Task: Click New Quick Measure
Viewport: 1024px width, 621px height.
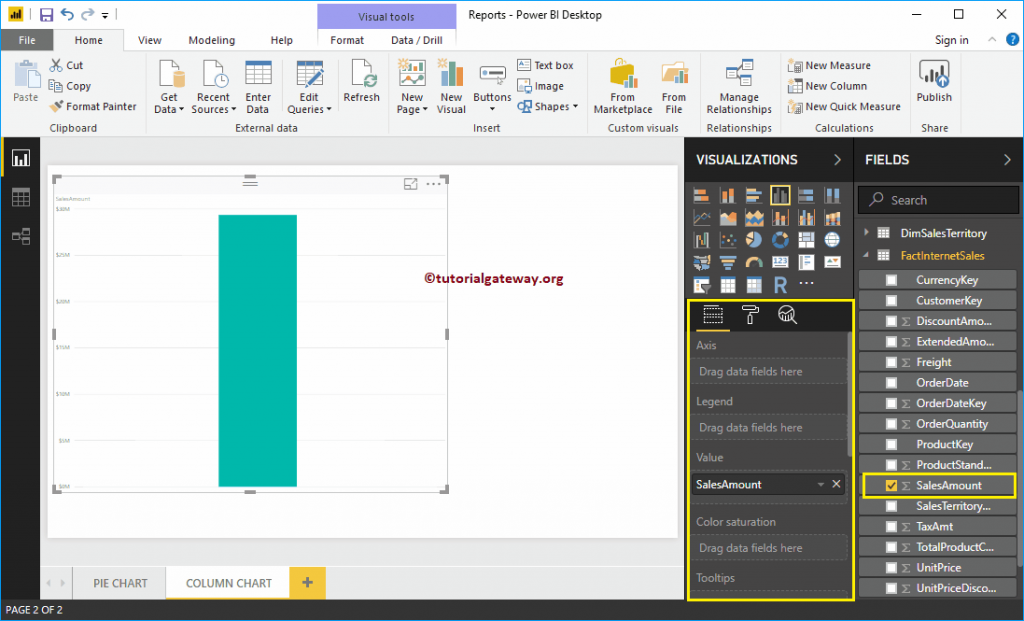Action: pyautogui.click(x=844, y=106)
